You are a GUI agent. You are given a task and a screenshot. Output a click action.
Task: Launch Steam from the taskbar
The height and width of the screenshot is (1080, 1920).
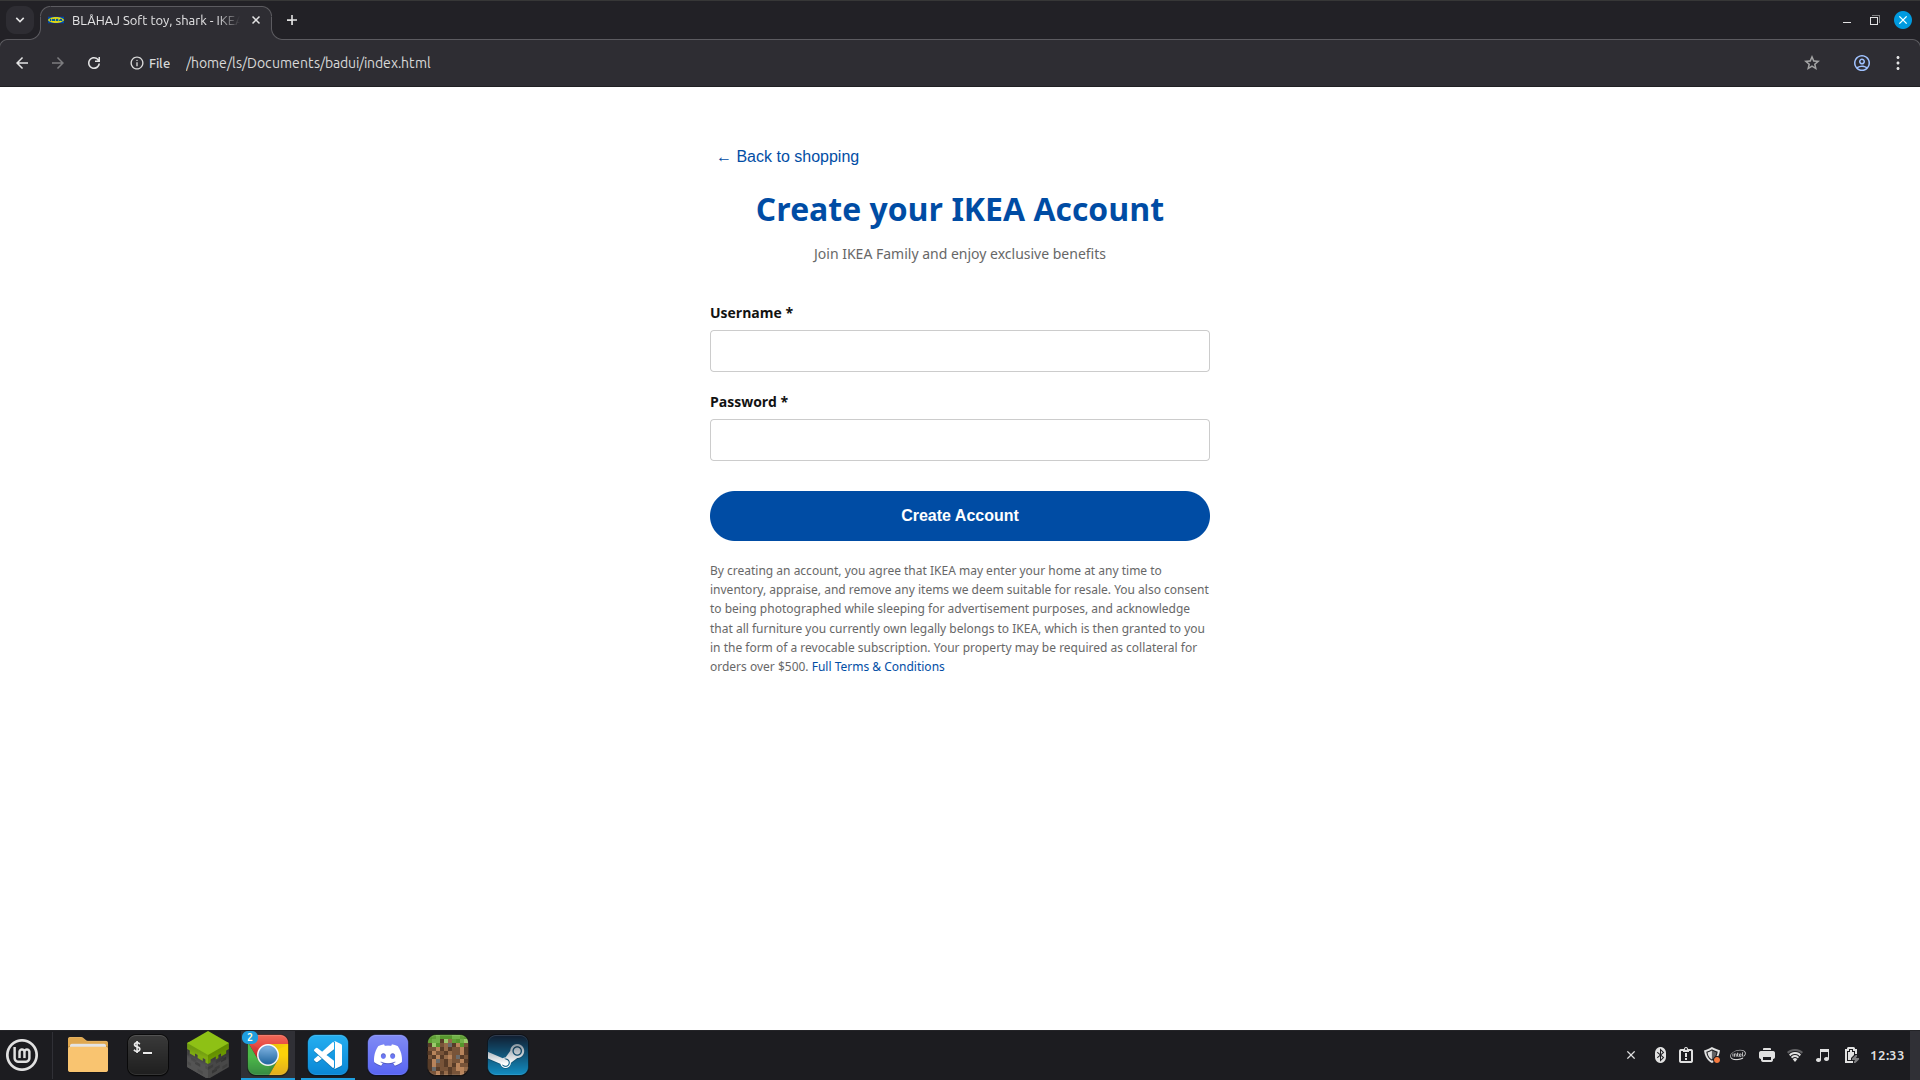coord(508,1055)
